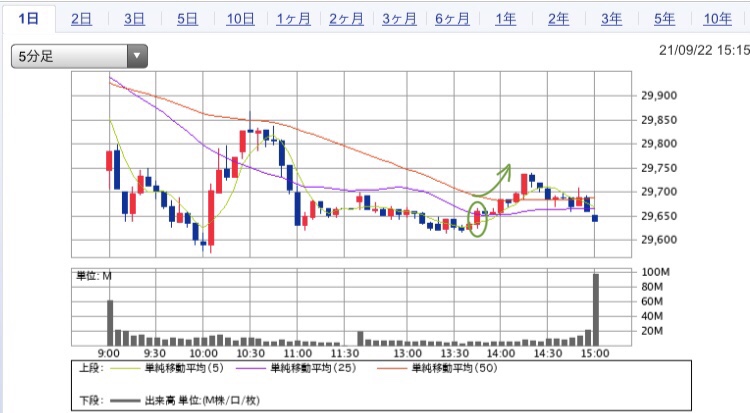Switch to the 3日 period tab

pos(134,19)
